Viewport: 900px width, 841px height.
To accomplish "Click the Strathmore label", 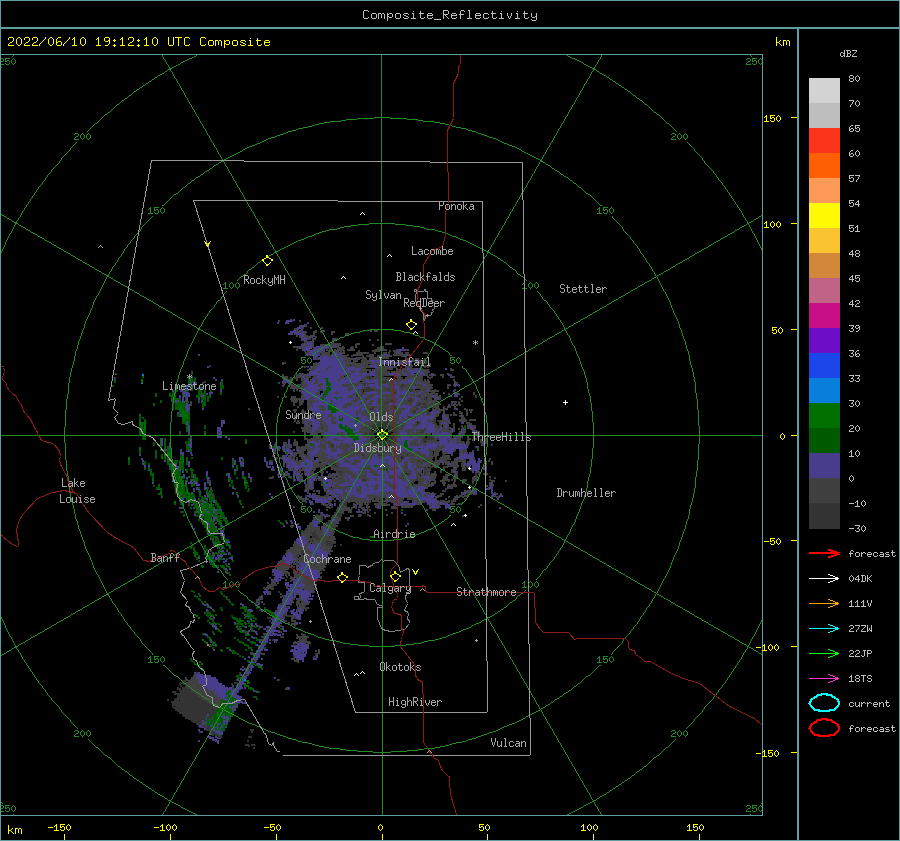I will coord(486,592).
